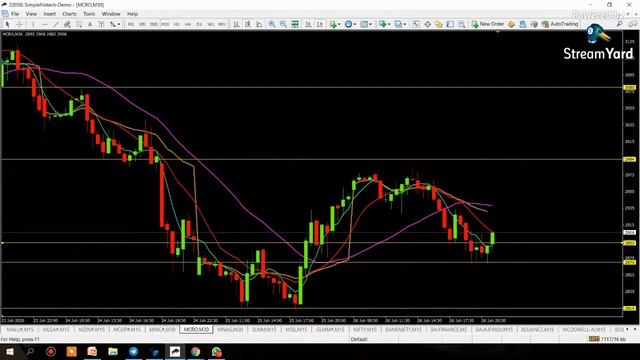Expand the profiles dropdown arrow
640x360 pixels.
pyautogui.click(x=405, y=24)
